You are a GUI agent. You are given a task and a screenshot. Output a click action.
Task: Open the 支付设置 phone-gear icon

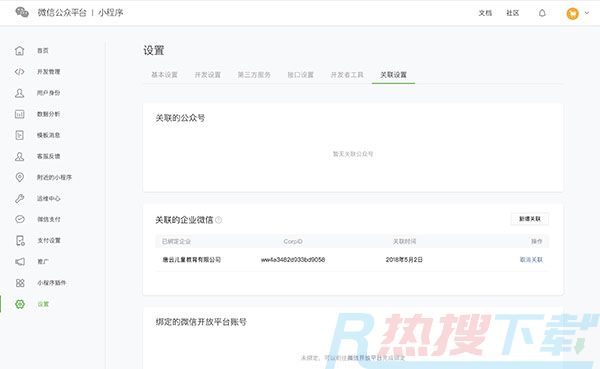click(20, 240)
